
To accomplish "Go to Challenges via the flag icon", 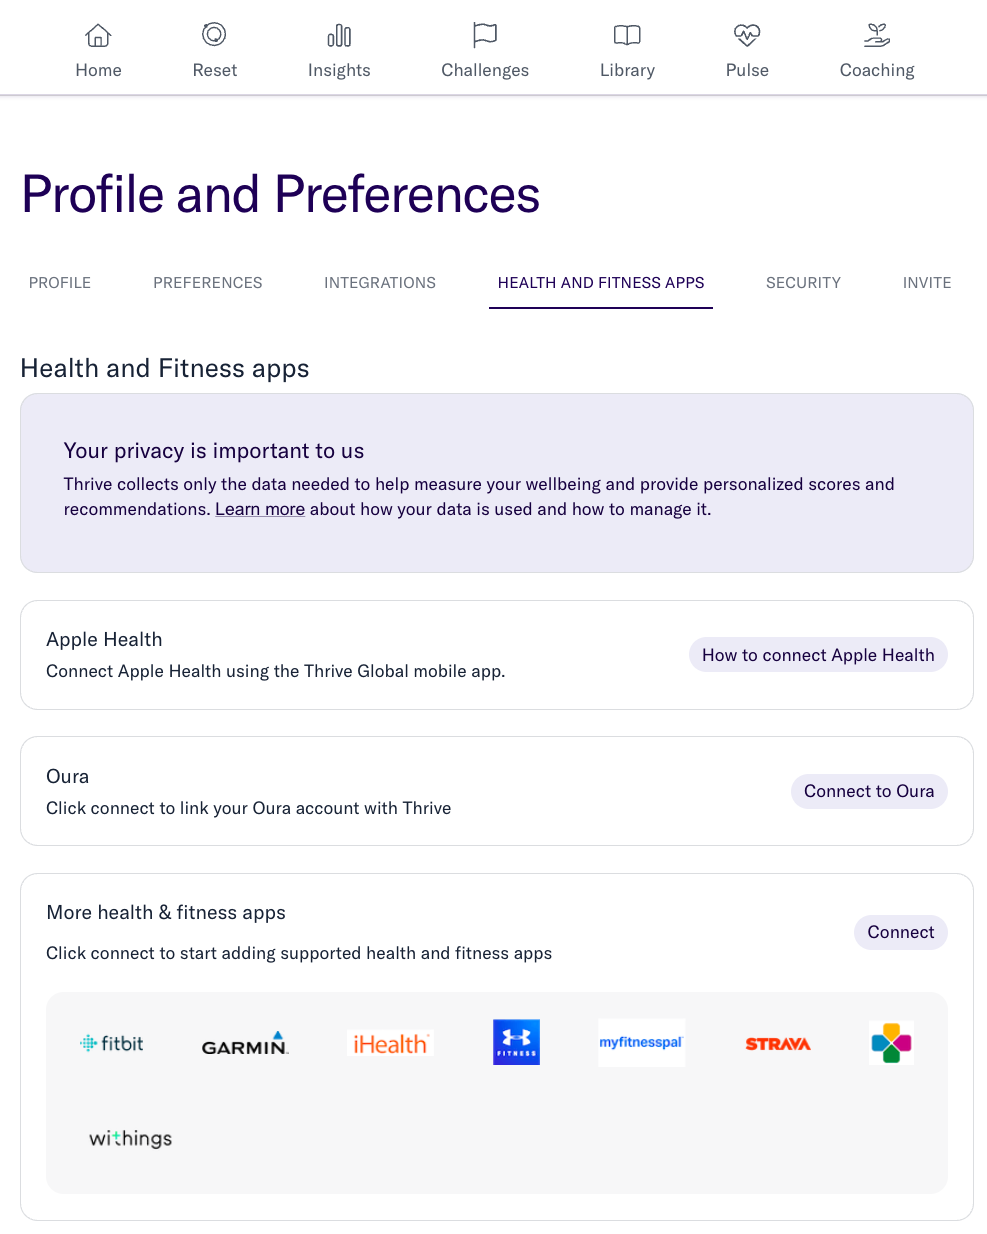I will tap(484, 47).
